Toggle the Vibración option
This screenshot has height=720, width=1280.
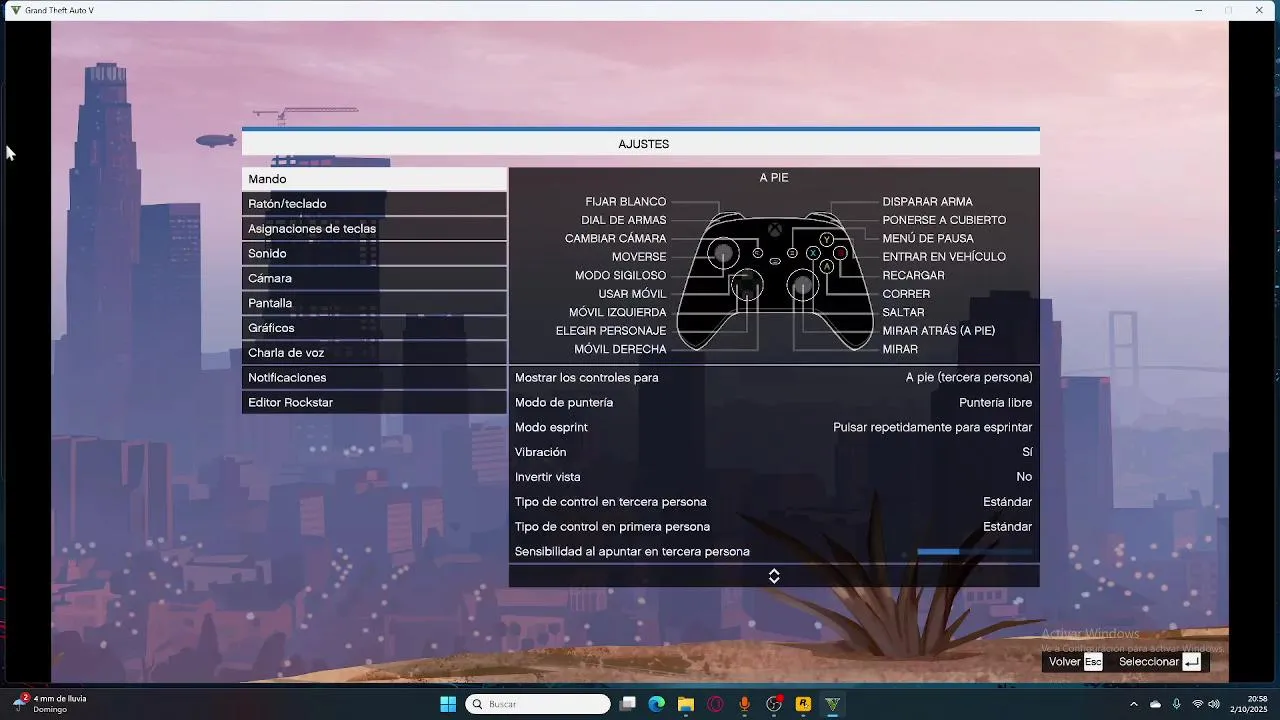(774, 452)
